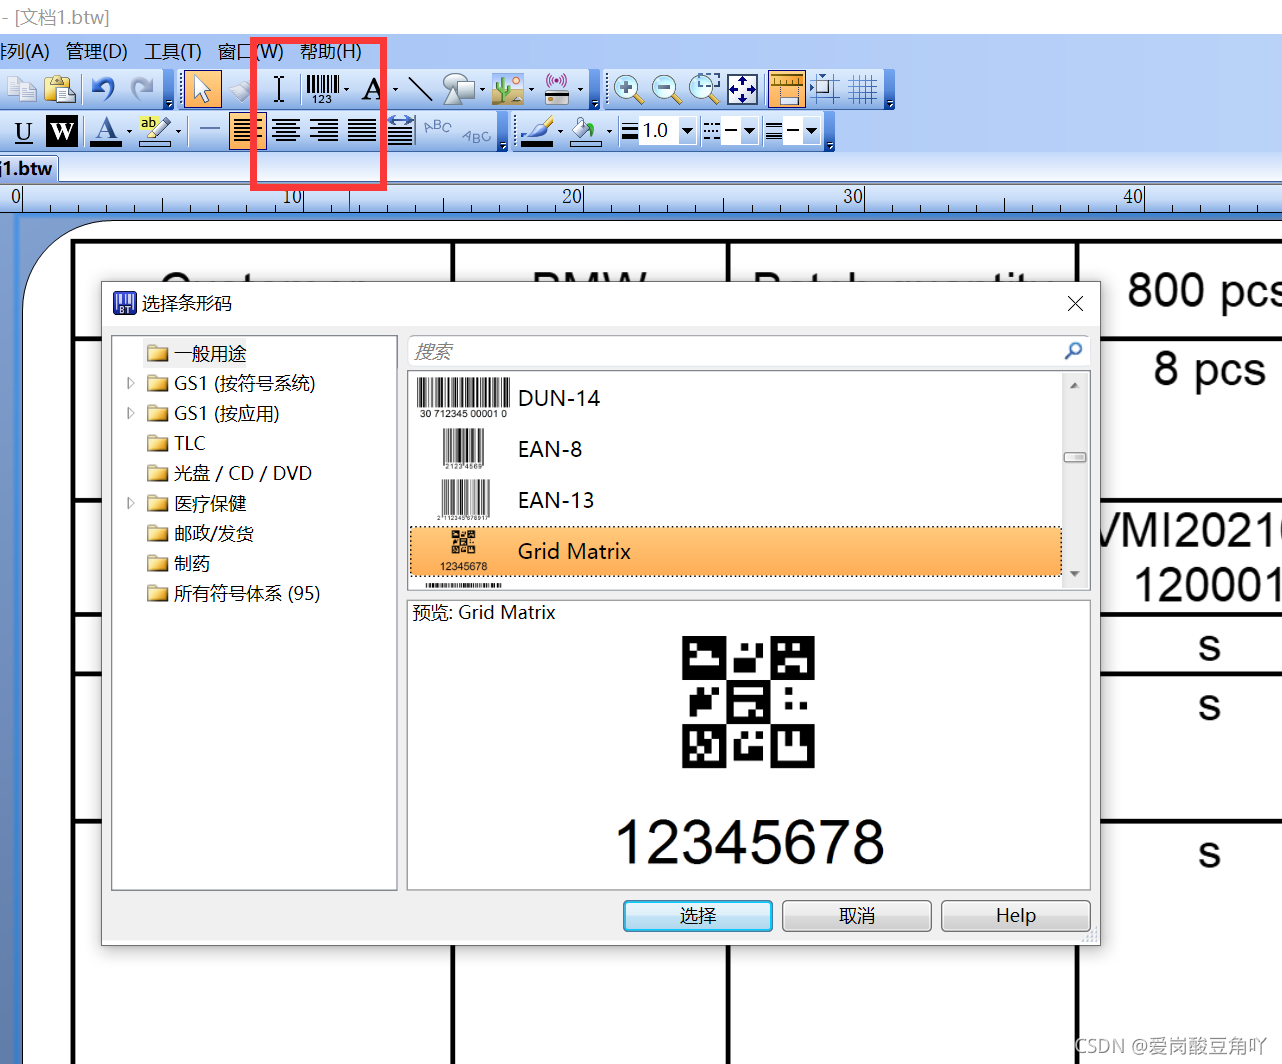Open the 帮助(H) menu
This screenshot has height=1064, width=1282.
[x=331, y=51]
